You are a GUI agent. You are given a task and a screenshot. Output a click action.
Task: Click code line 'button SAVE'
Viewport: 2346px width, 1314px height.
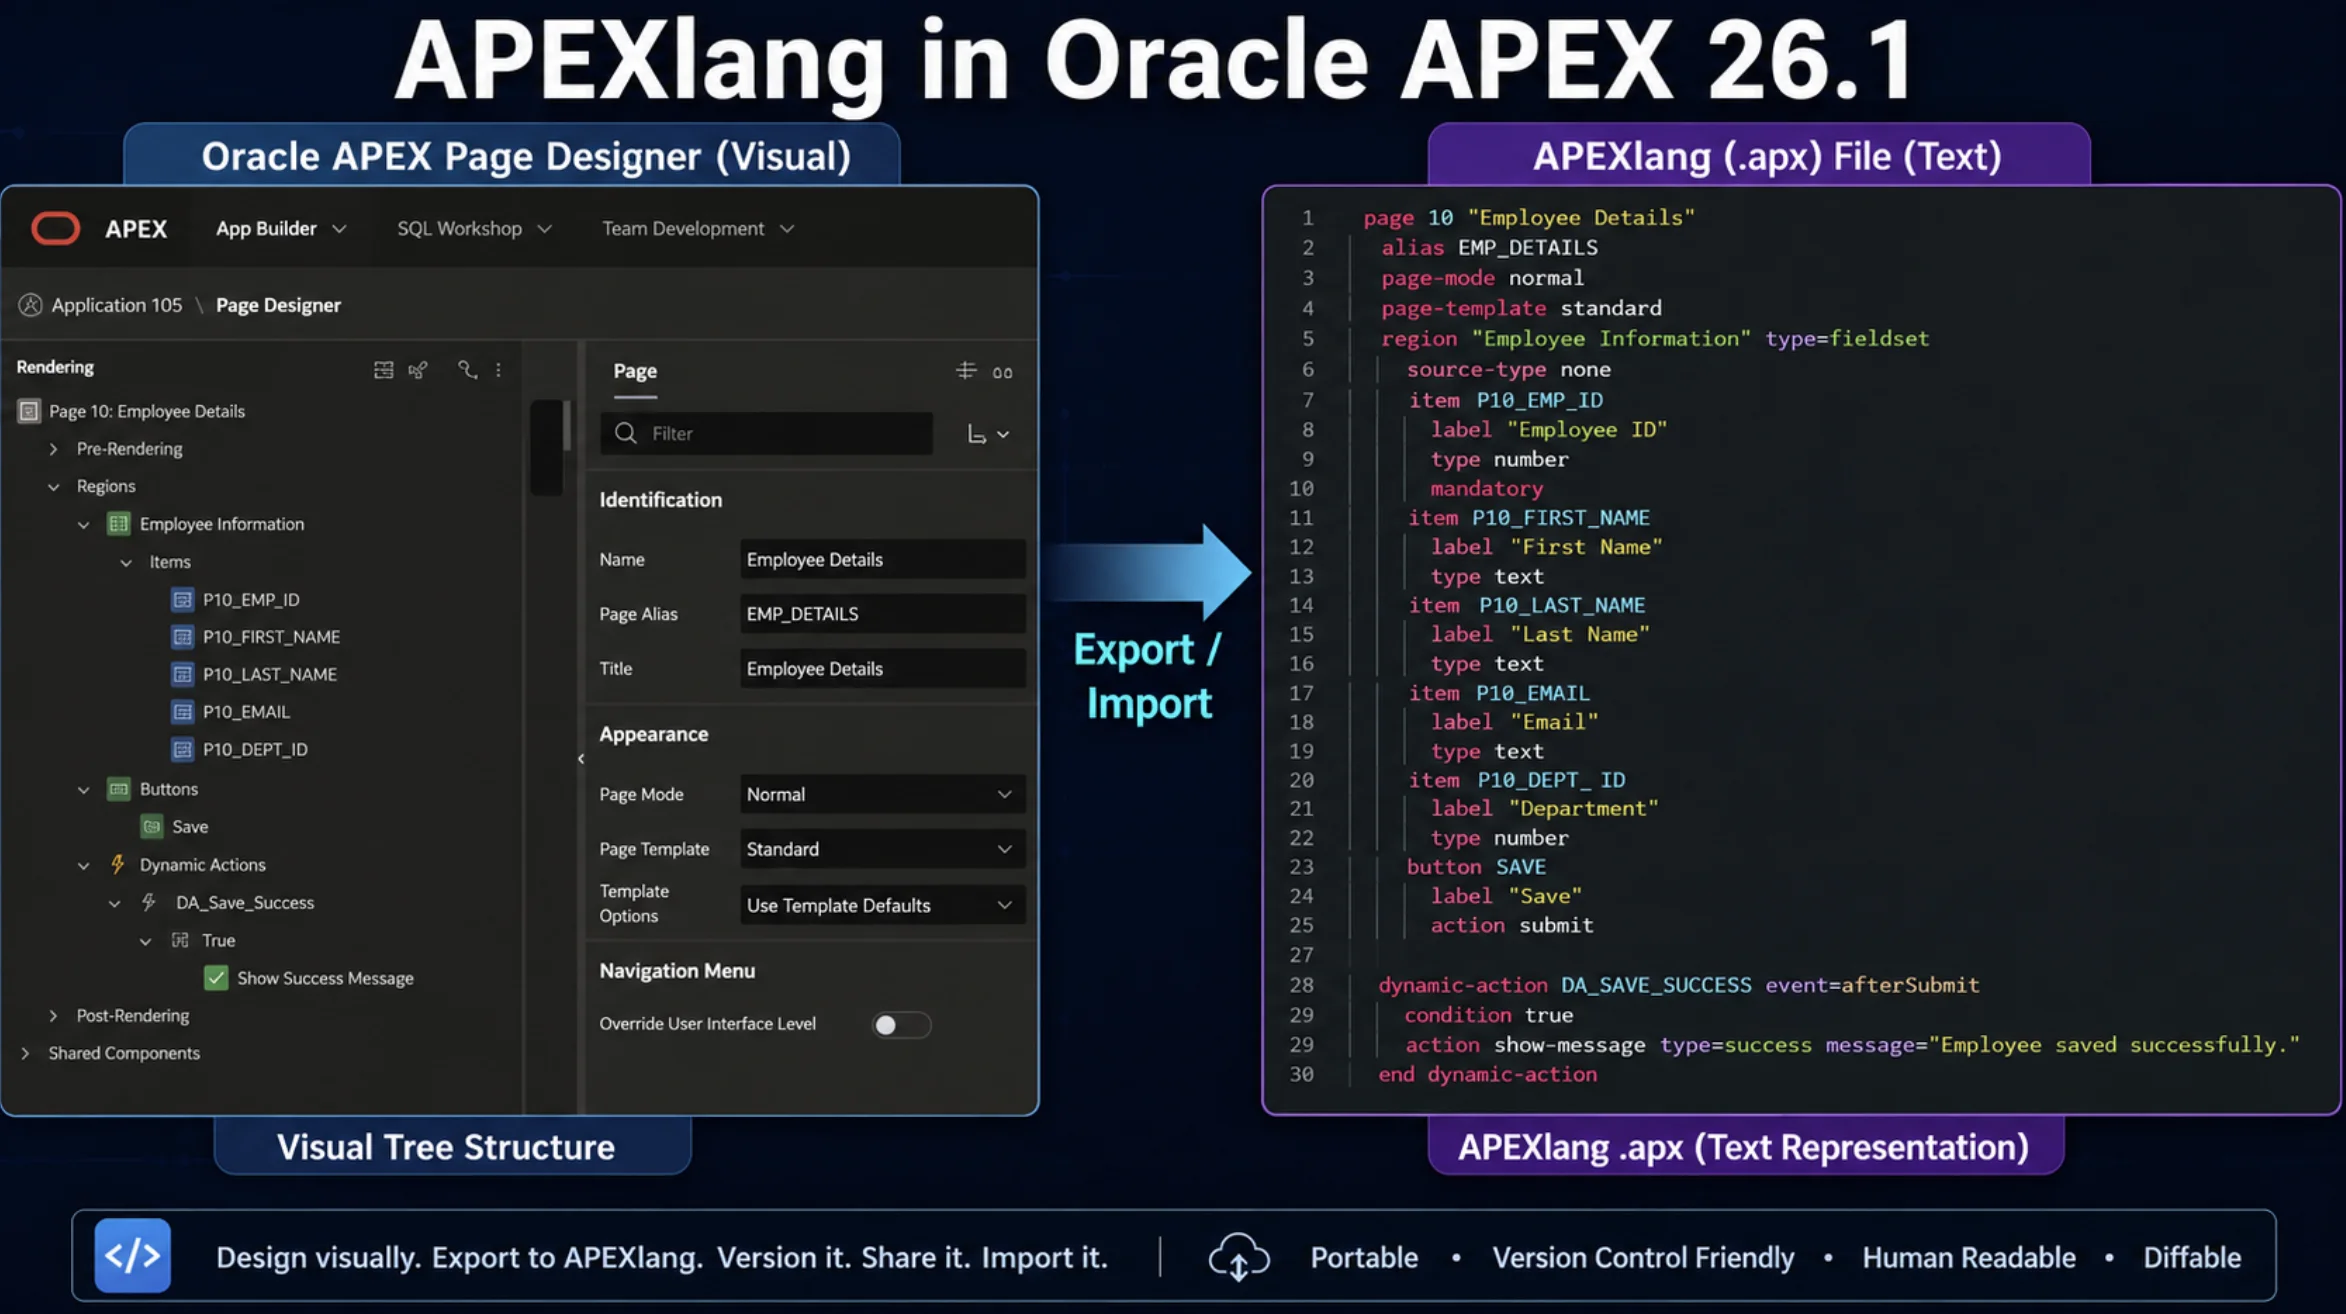[1476, 866]
